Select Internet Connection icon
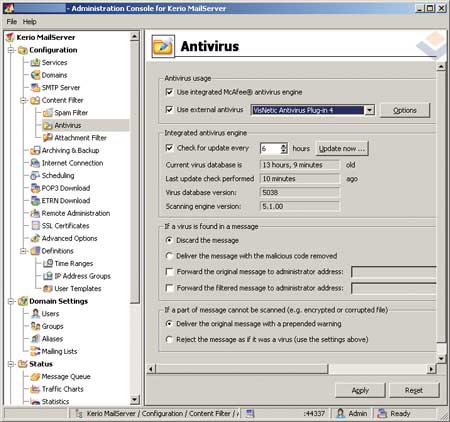The height and width of the screenshot is (422, 450). click(35, 163)
